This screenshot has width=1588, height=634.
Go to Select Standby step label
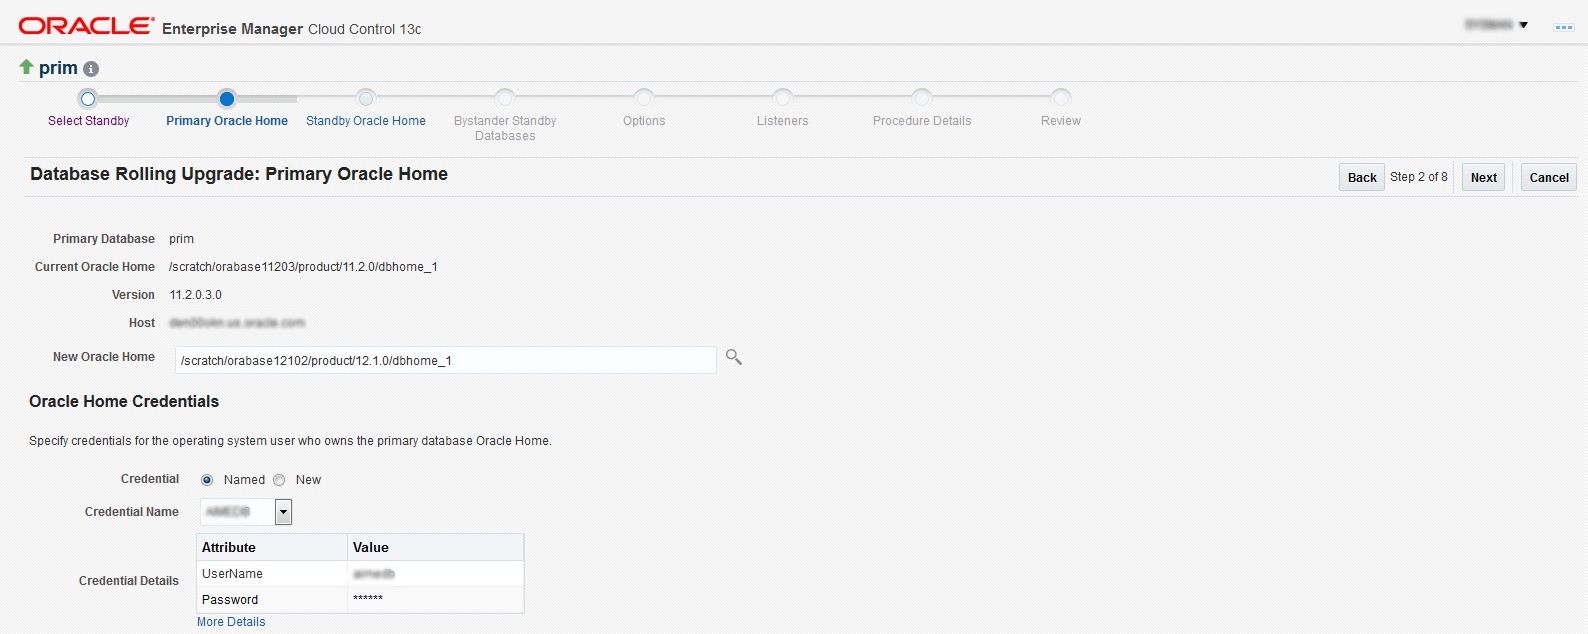[x=89, y=121]
